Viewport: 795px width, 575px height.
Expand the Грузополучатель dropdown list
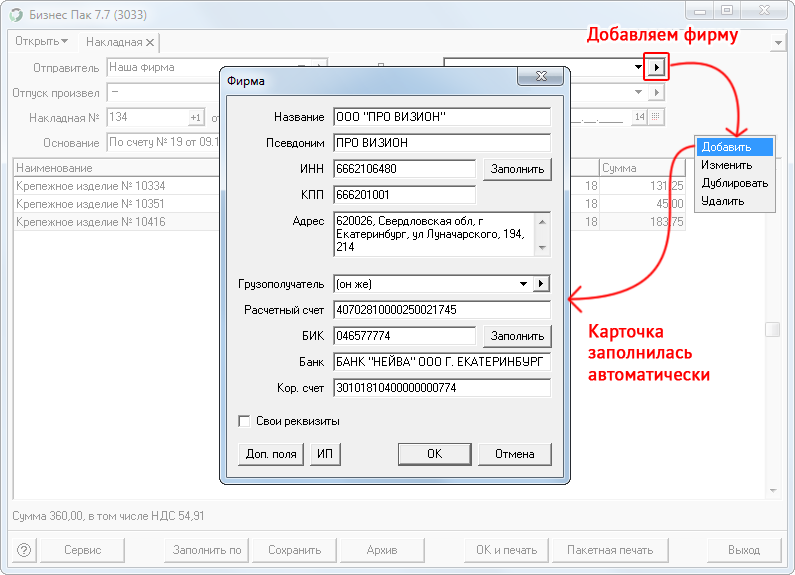[x=523, y=283]
